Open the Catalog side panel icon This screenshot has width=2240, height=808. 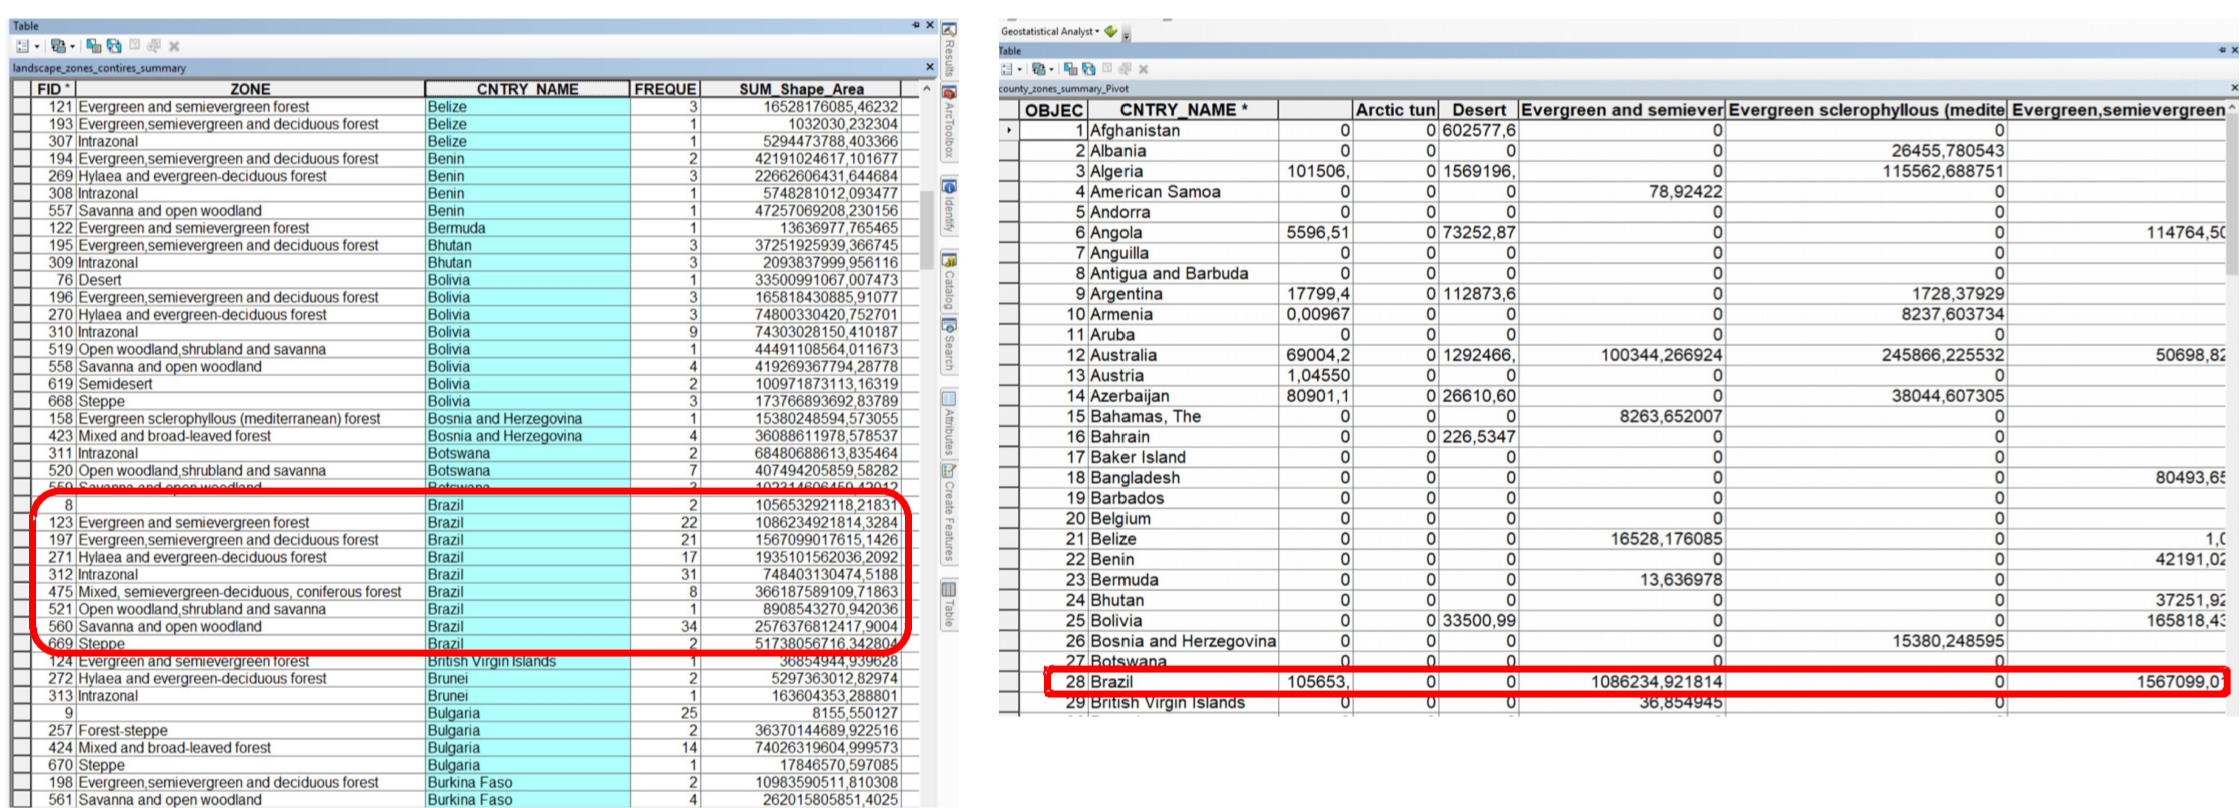click(x=949, y=280)
